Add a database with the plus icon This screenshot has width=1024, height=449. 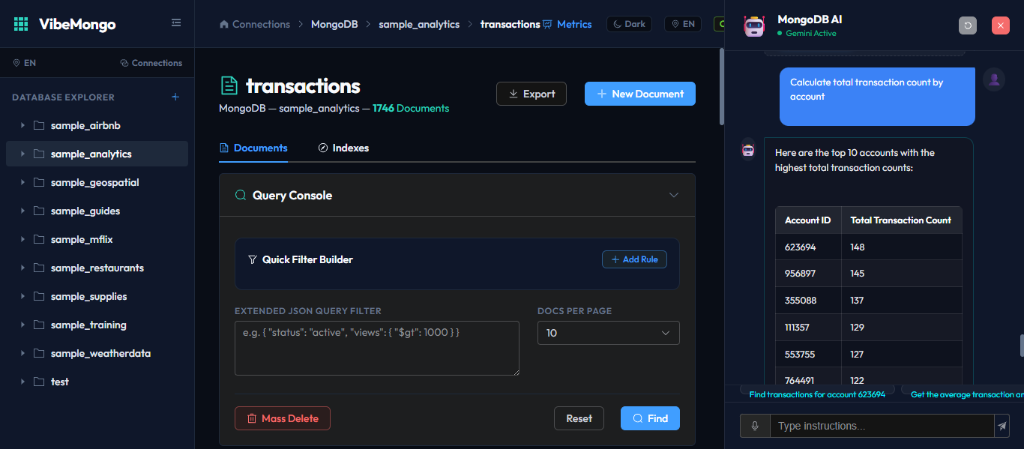175,97
